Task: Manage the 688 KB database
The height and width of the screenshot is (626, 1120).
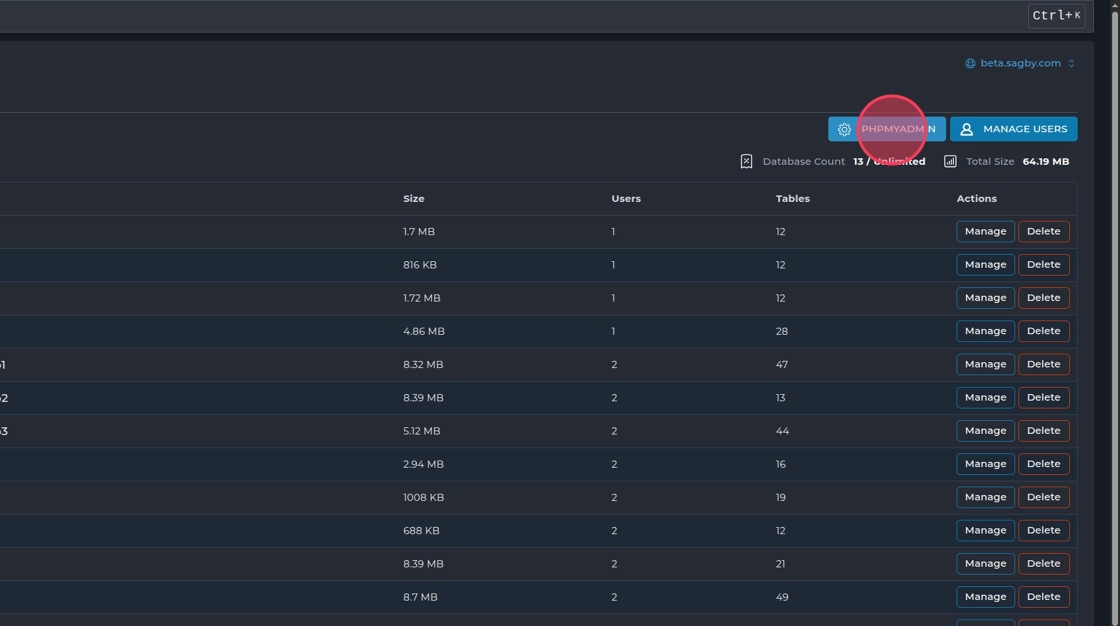Action: pos(985,530)
